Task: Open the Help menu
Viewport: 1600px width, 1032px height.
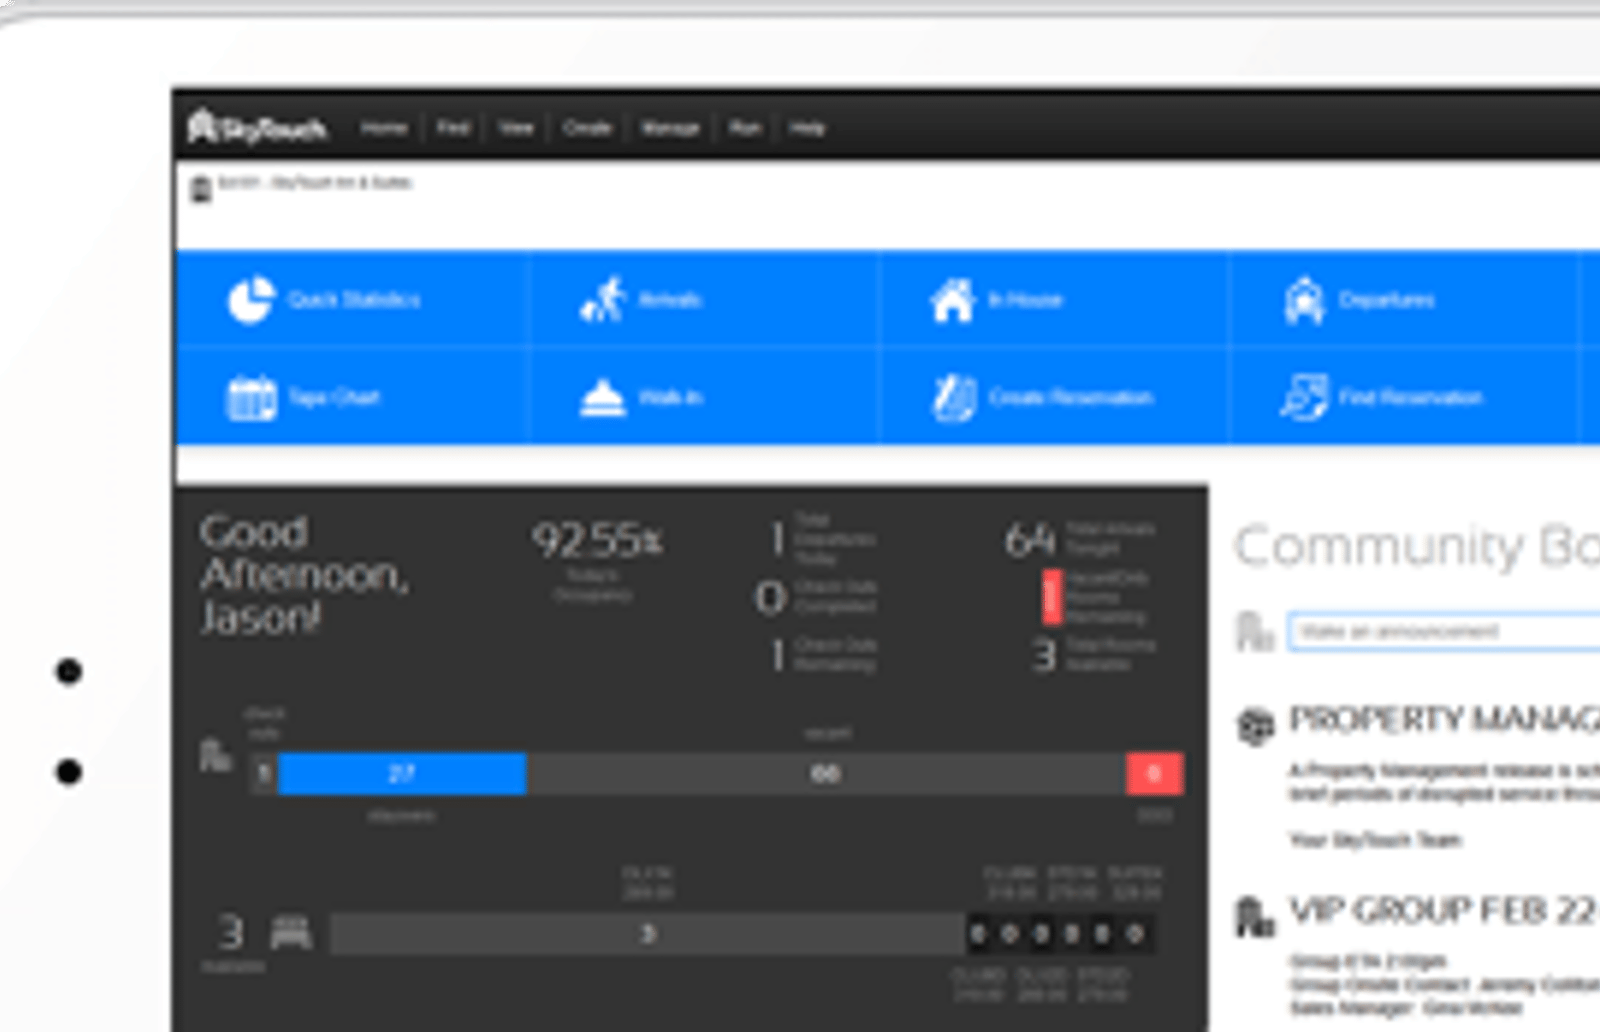Action: [807, 128]
